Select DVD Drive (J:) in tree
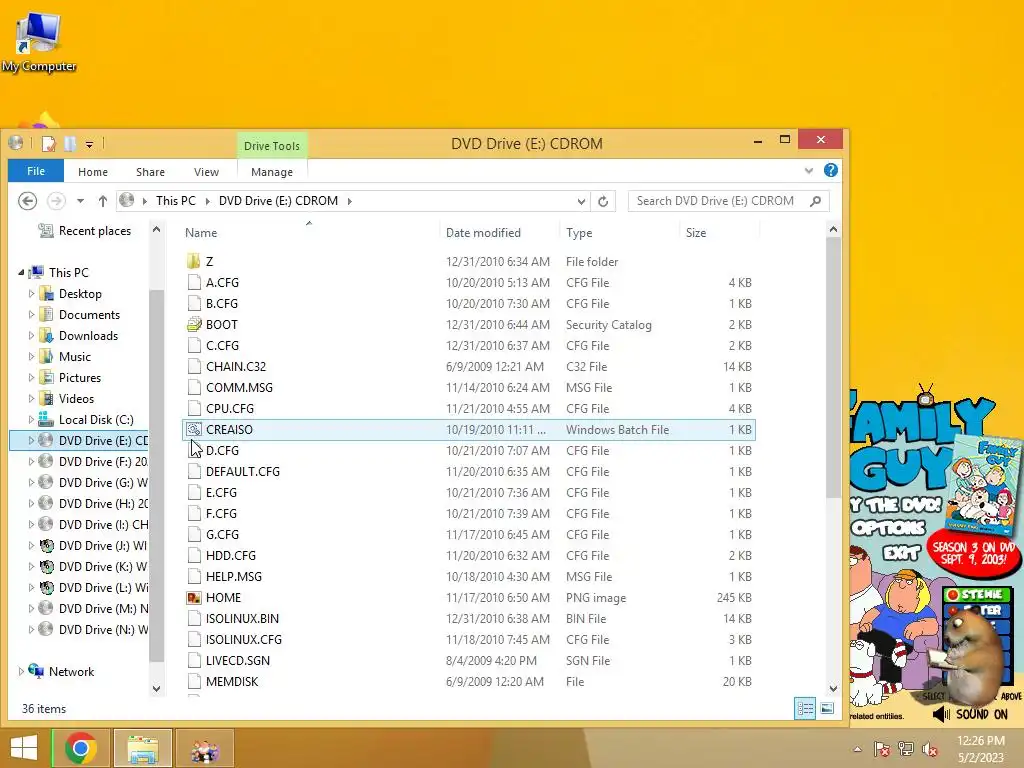This screenshot has width=1024, height=768. (x=103, y=545)
